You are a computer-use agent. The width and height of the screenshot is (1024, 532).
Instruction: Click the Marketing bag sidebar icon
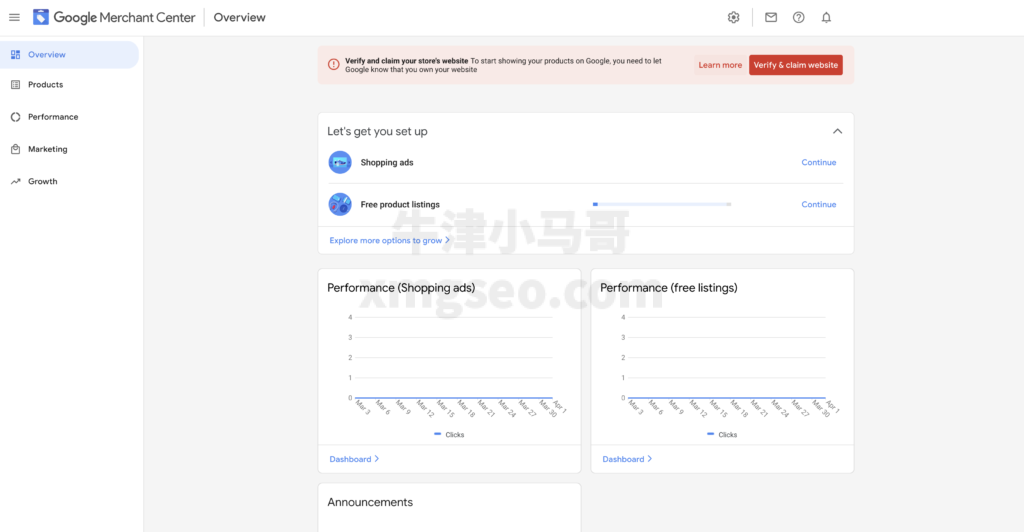pyautogui.click(x=16, y=149)
